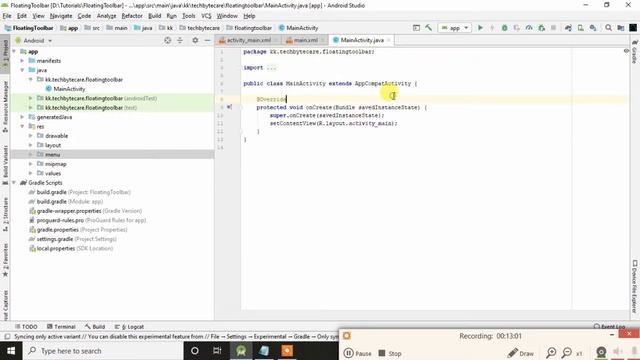Stop the screen recording

(390, 353)
